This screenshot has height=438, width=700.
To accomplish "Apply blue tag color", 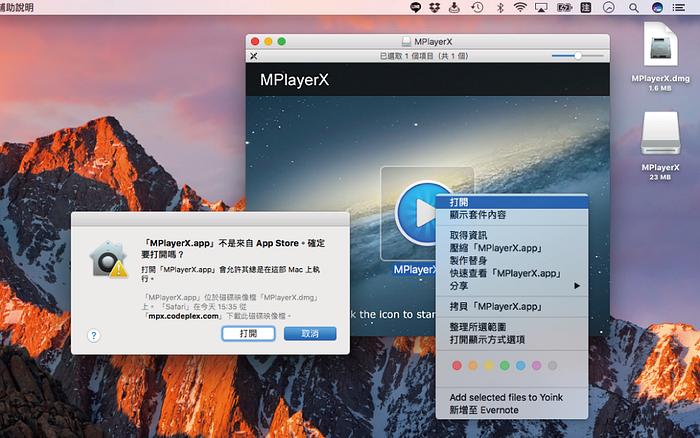I will click(521, 366).
